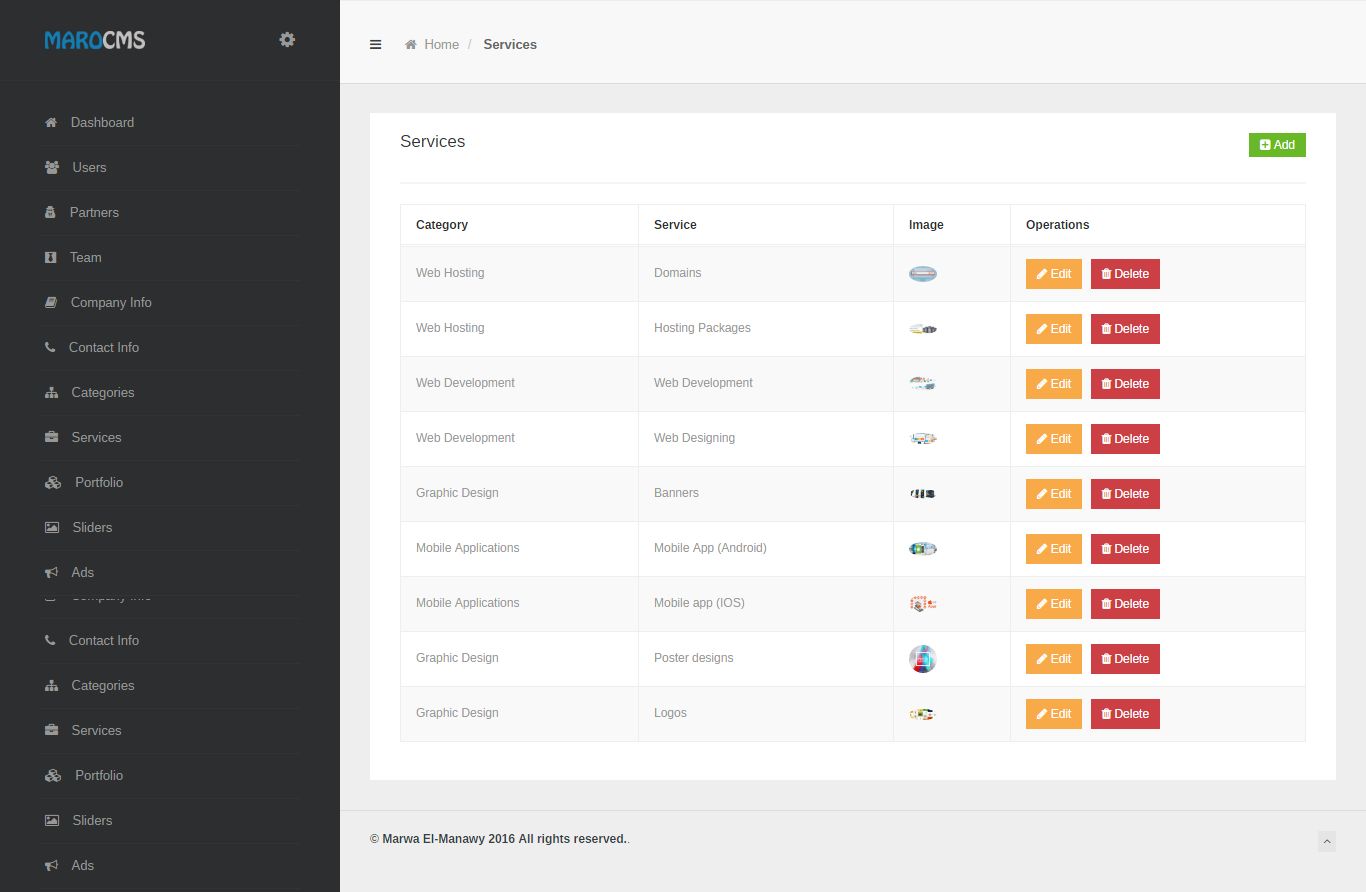
Task: Open the Partners sidebar item
Action: pos(94,212)
